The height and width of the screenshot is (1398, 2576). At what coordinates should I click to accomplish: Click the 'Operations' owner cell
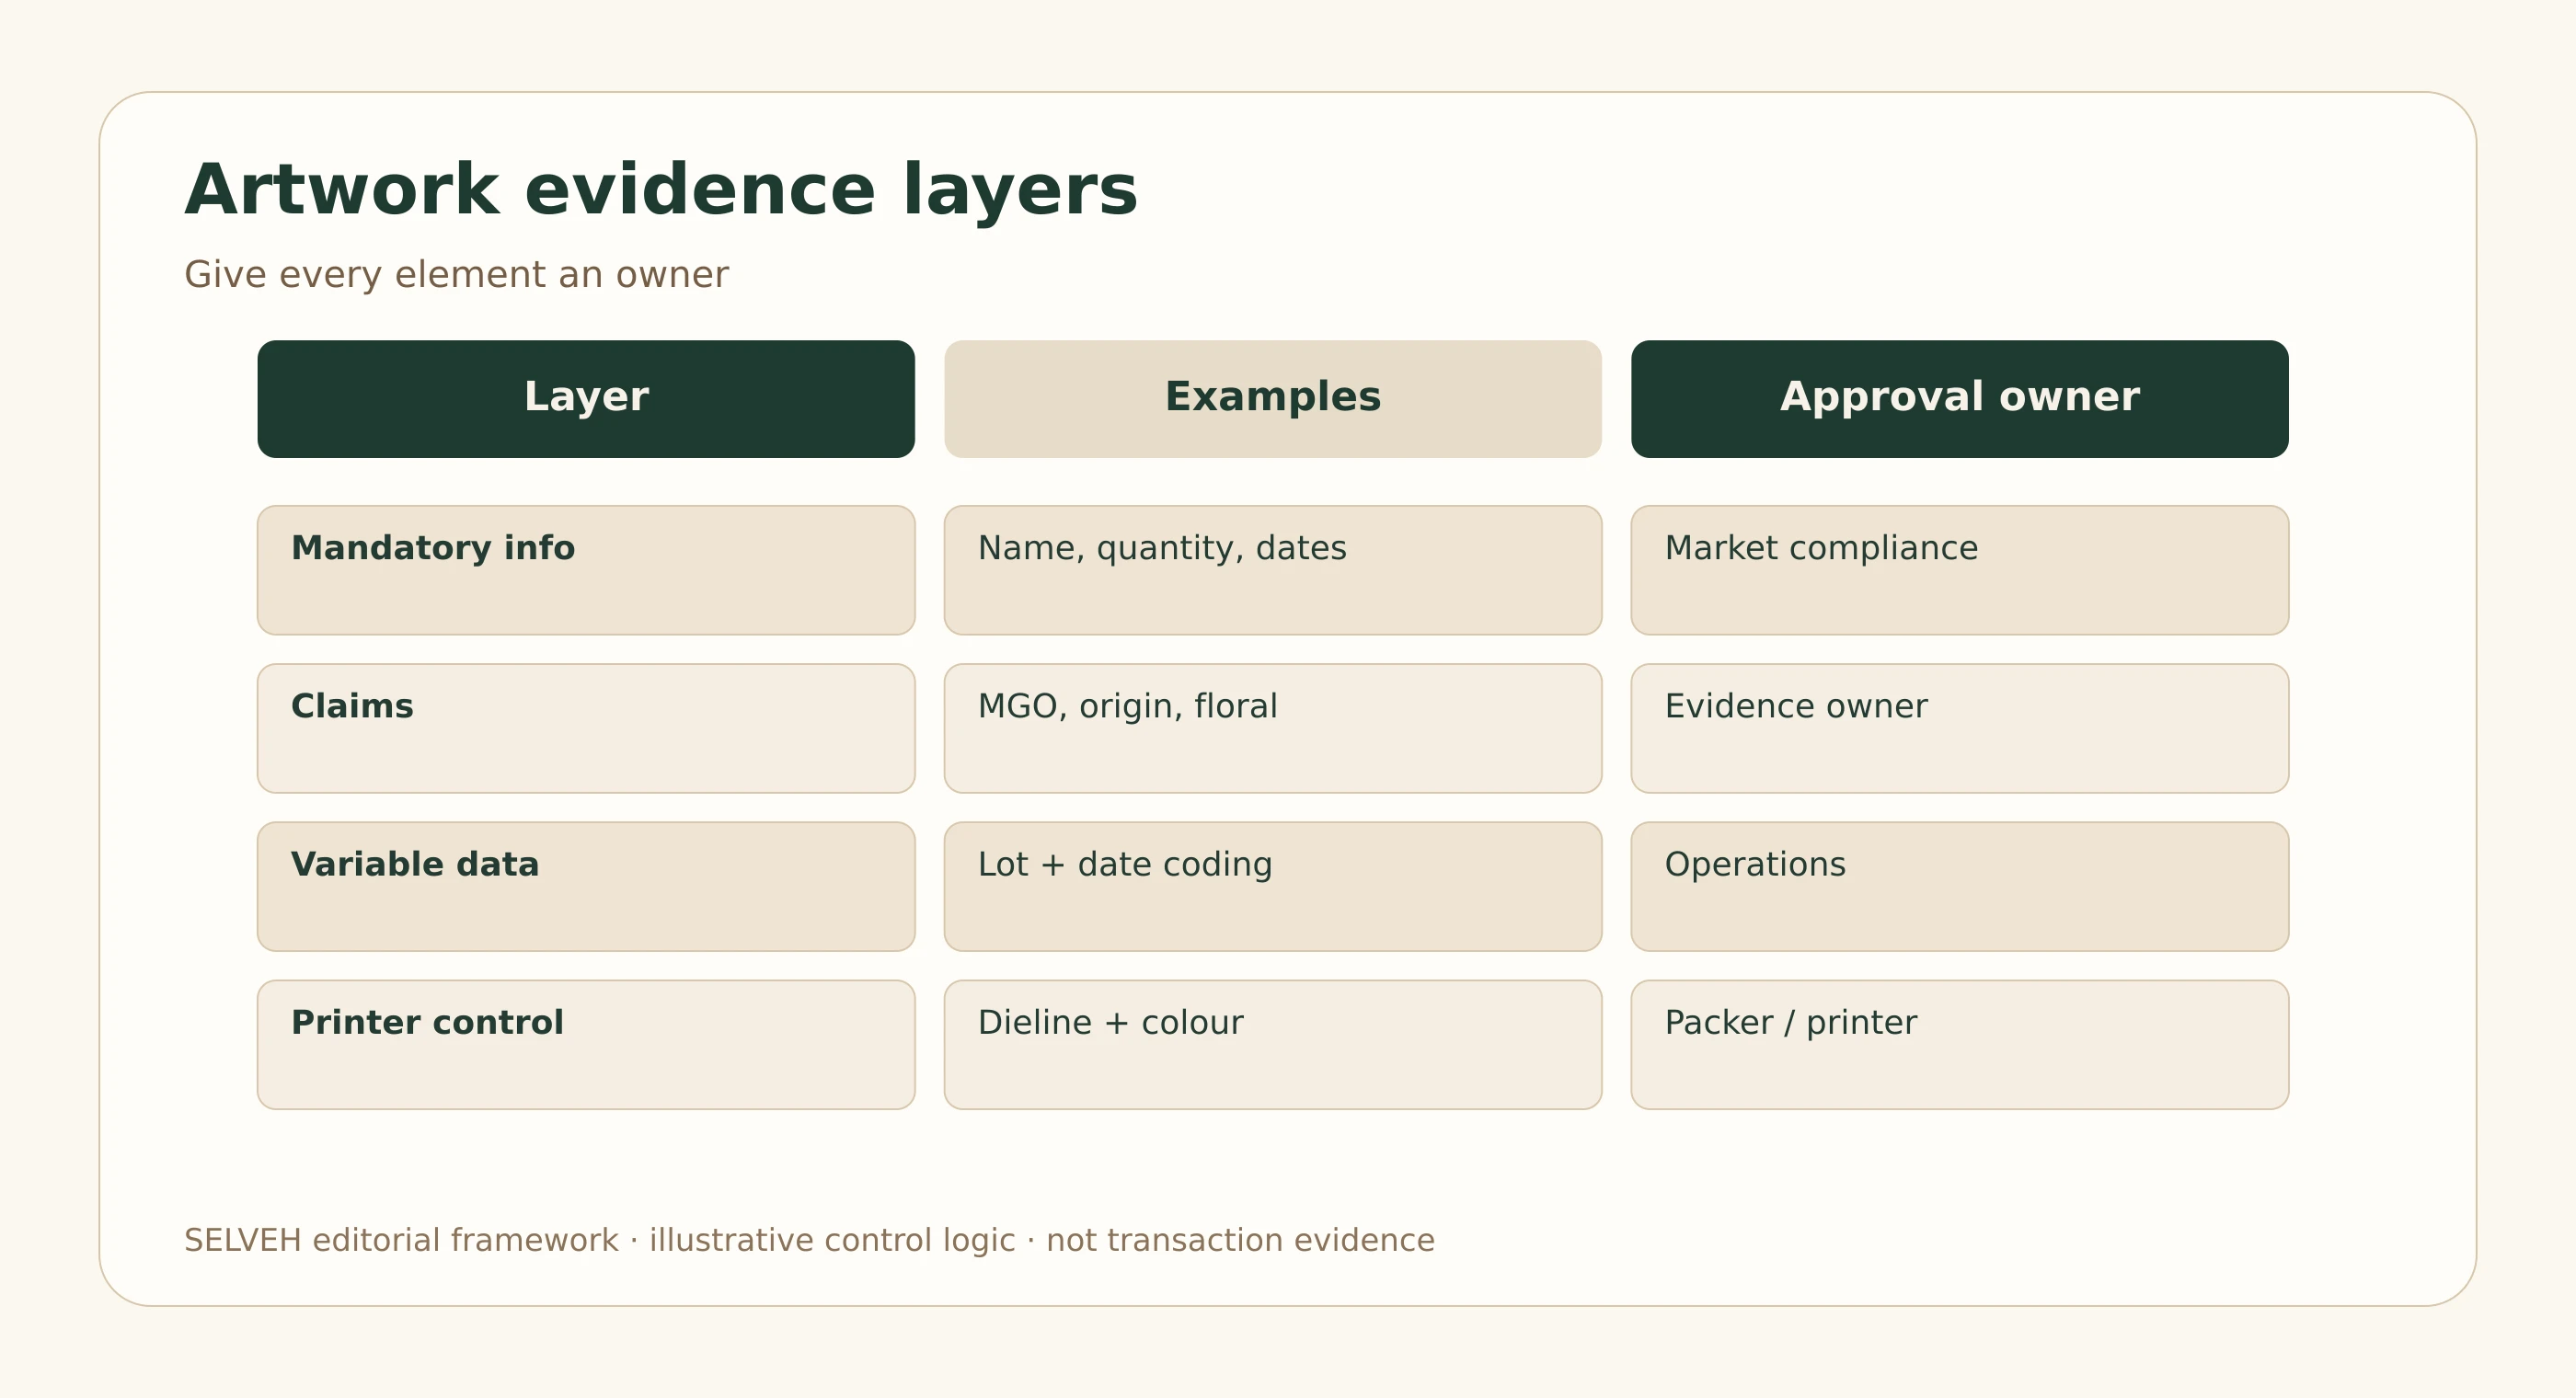[1960, 886]
